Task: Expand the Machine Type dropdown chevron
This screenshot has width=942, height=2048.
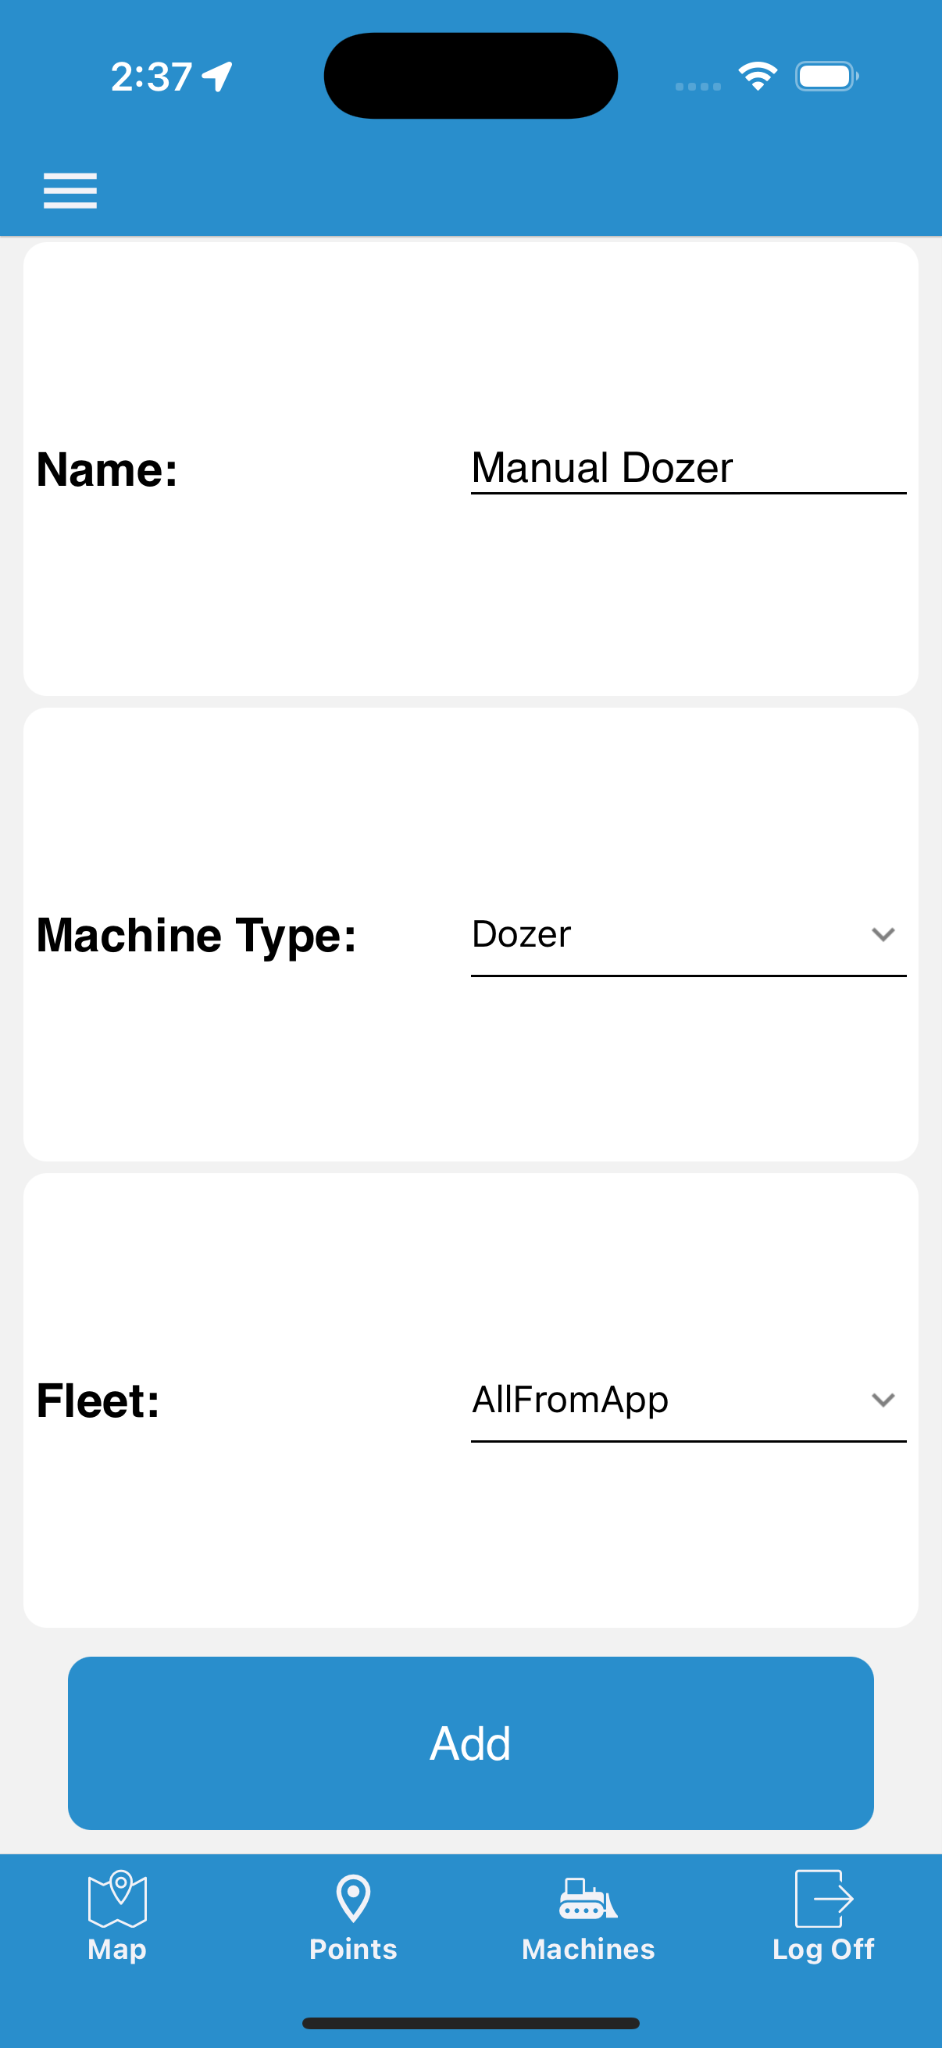Action: 883,935
